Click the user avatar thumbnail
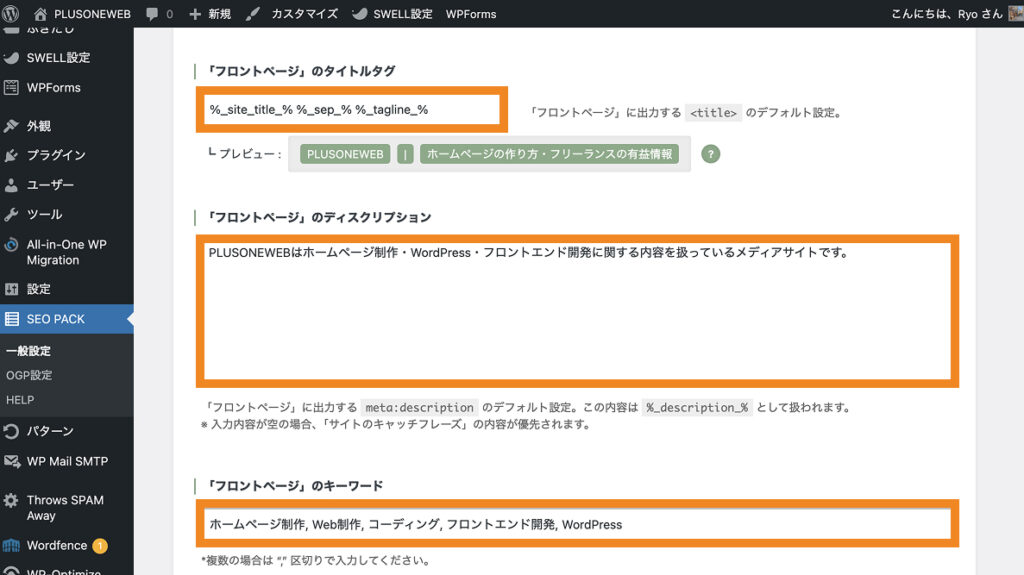 [x=1015, y=14]
